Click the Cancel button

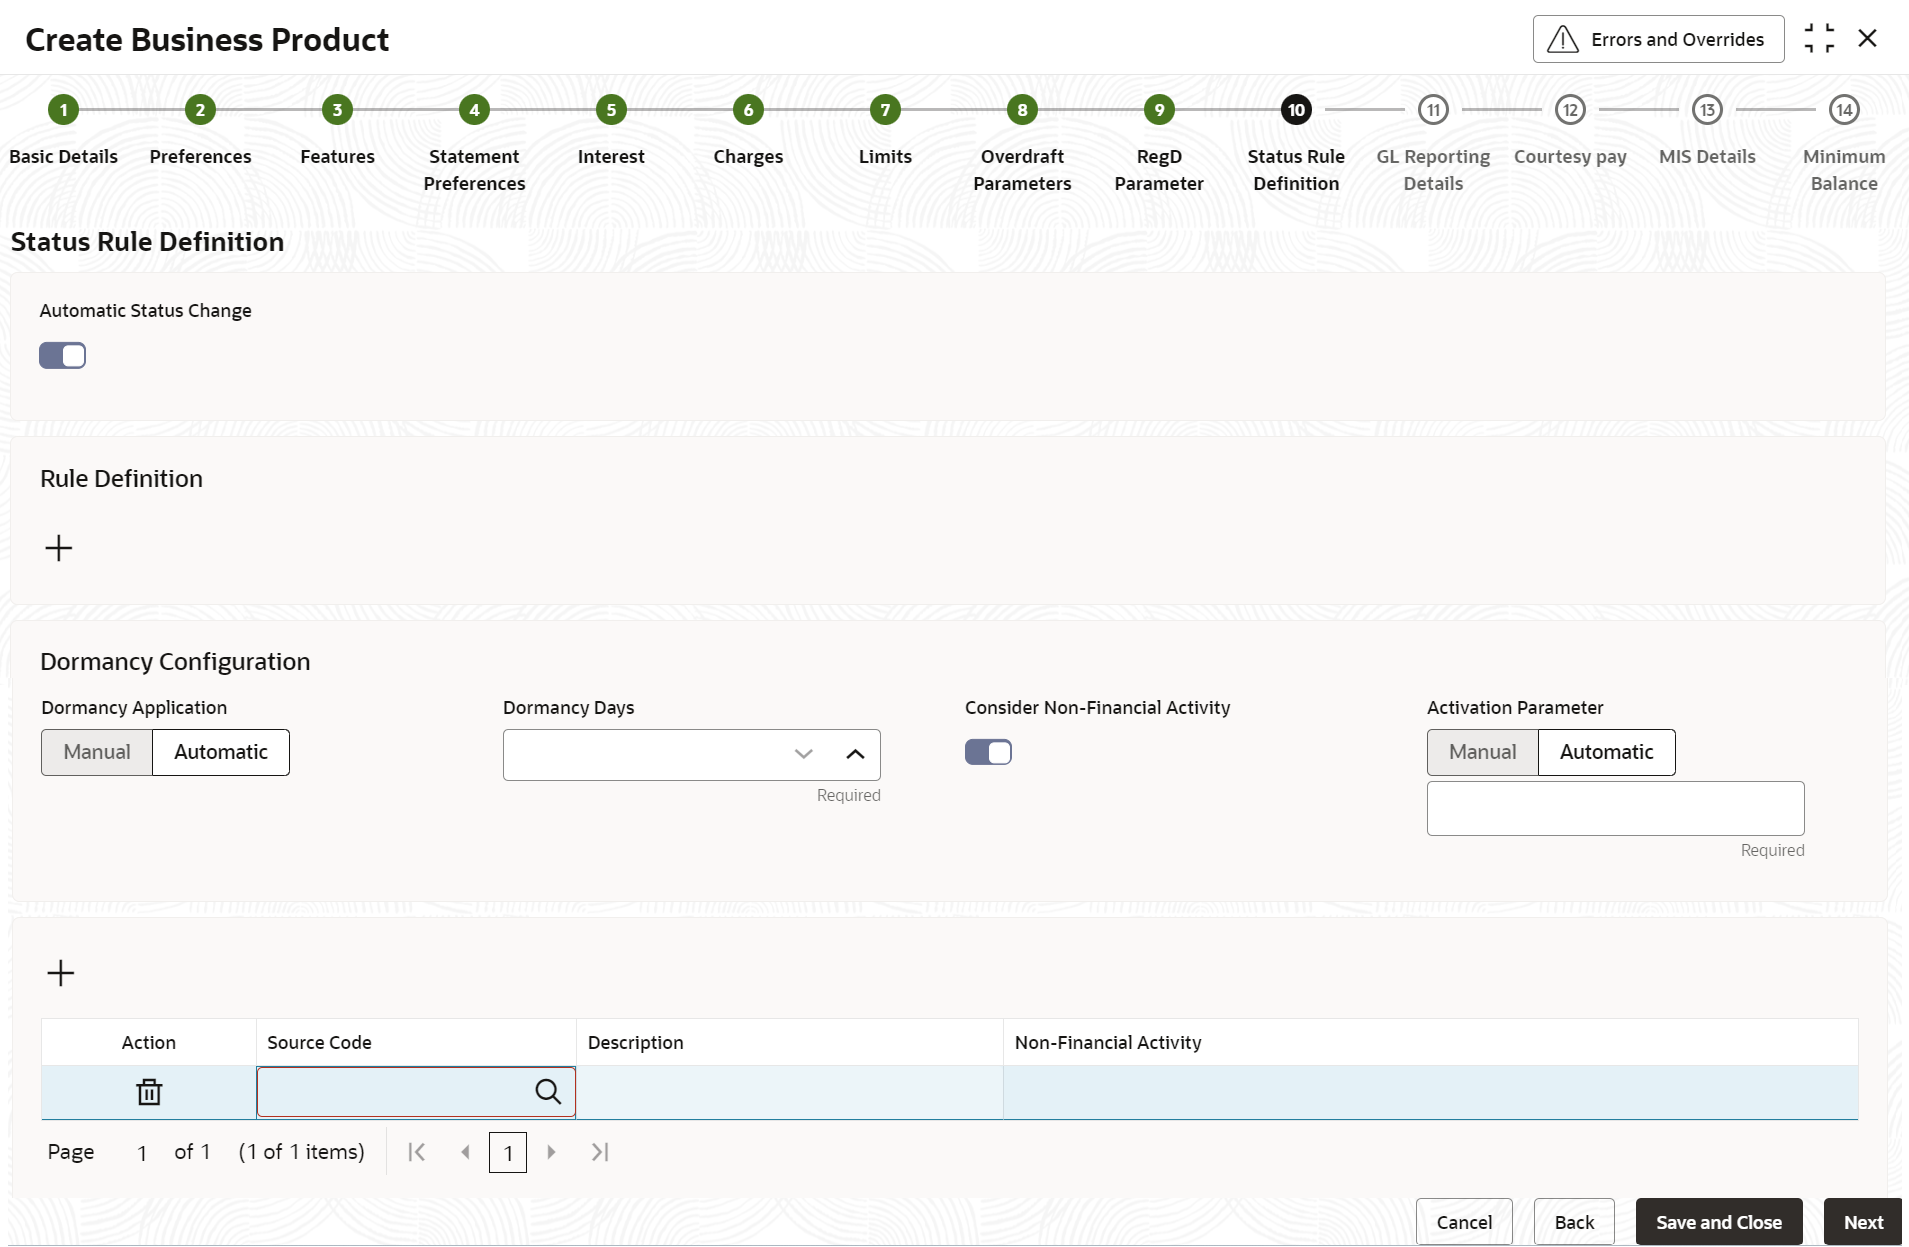[1464, 1222]
